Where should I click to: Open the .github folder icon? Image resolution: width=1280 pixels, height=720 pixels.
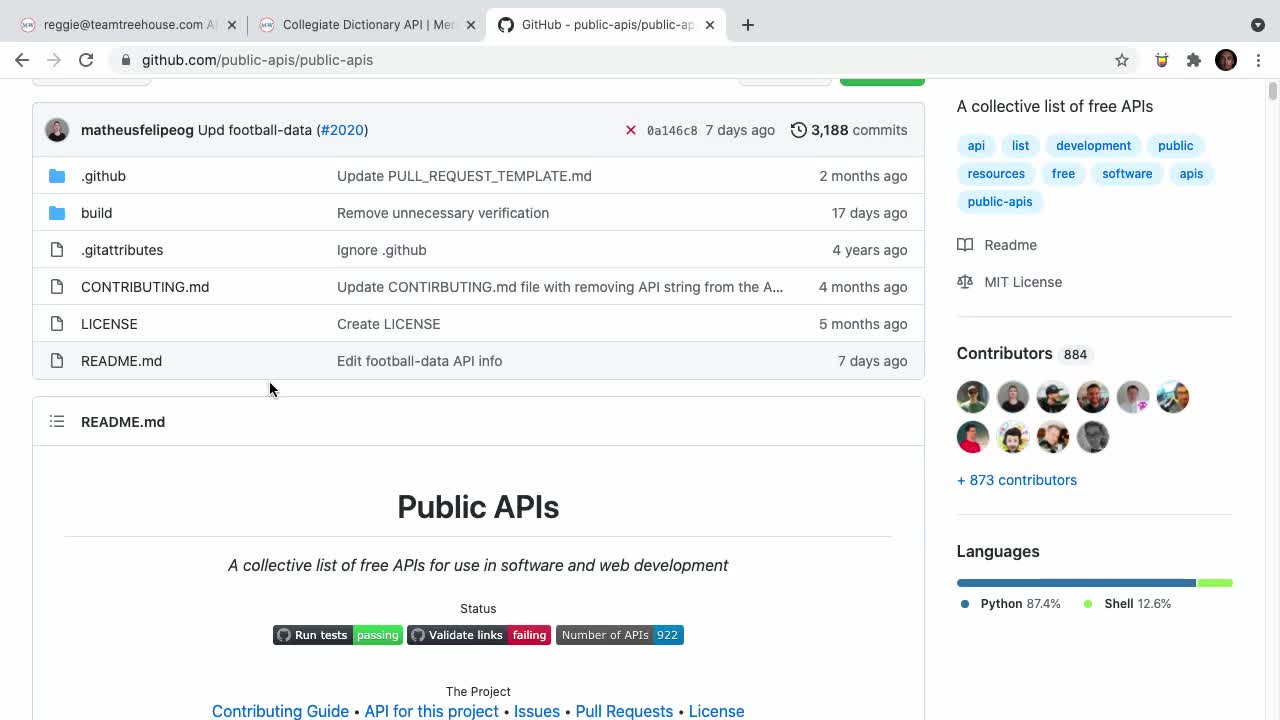point(57,176)
